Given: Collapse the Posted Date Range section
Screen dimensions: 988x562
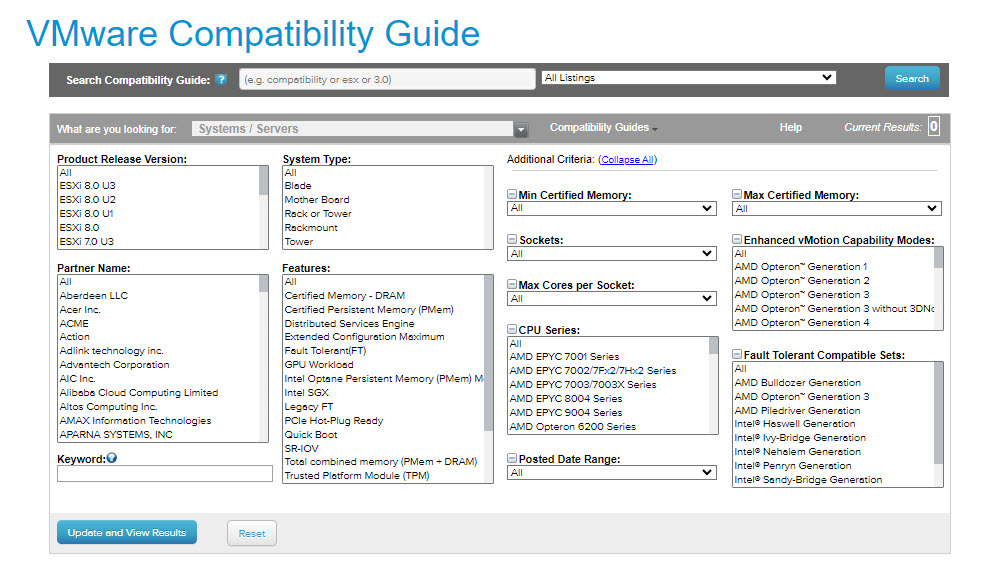Looking at the screenshot, I should point(512,458).
